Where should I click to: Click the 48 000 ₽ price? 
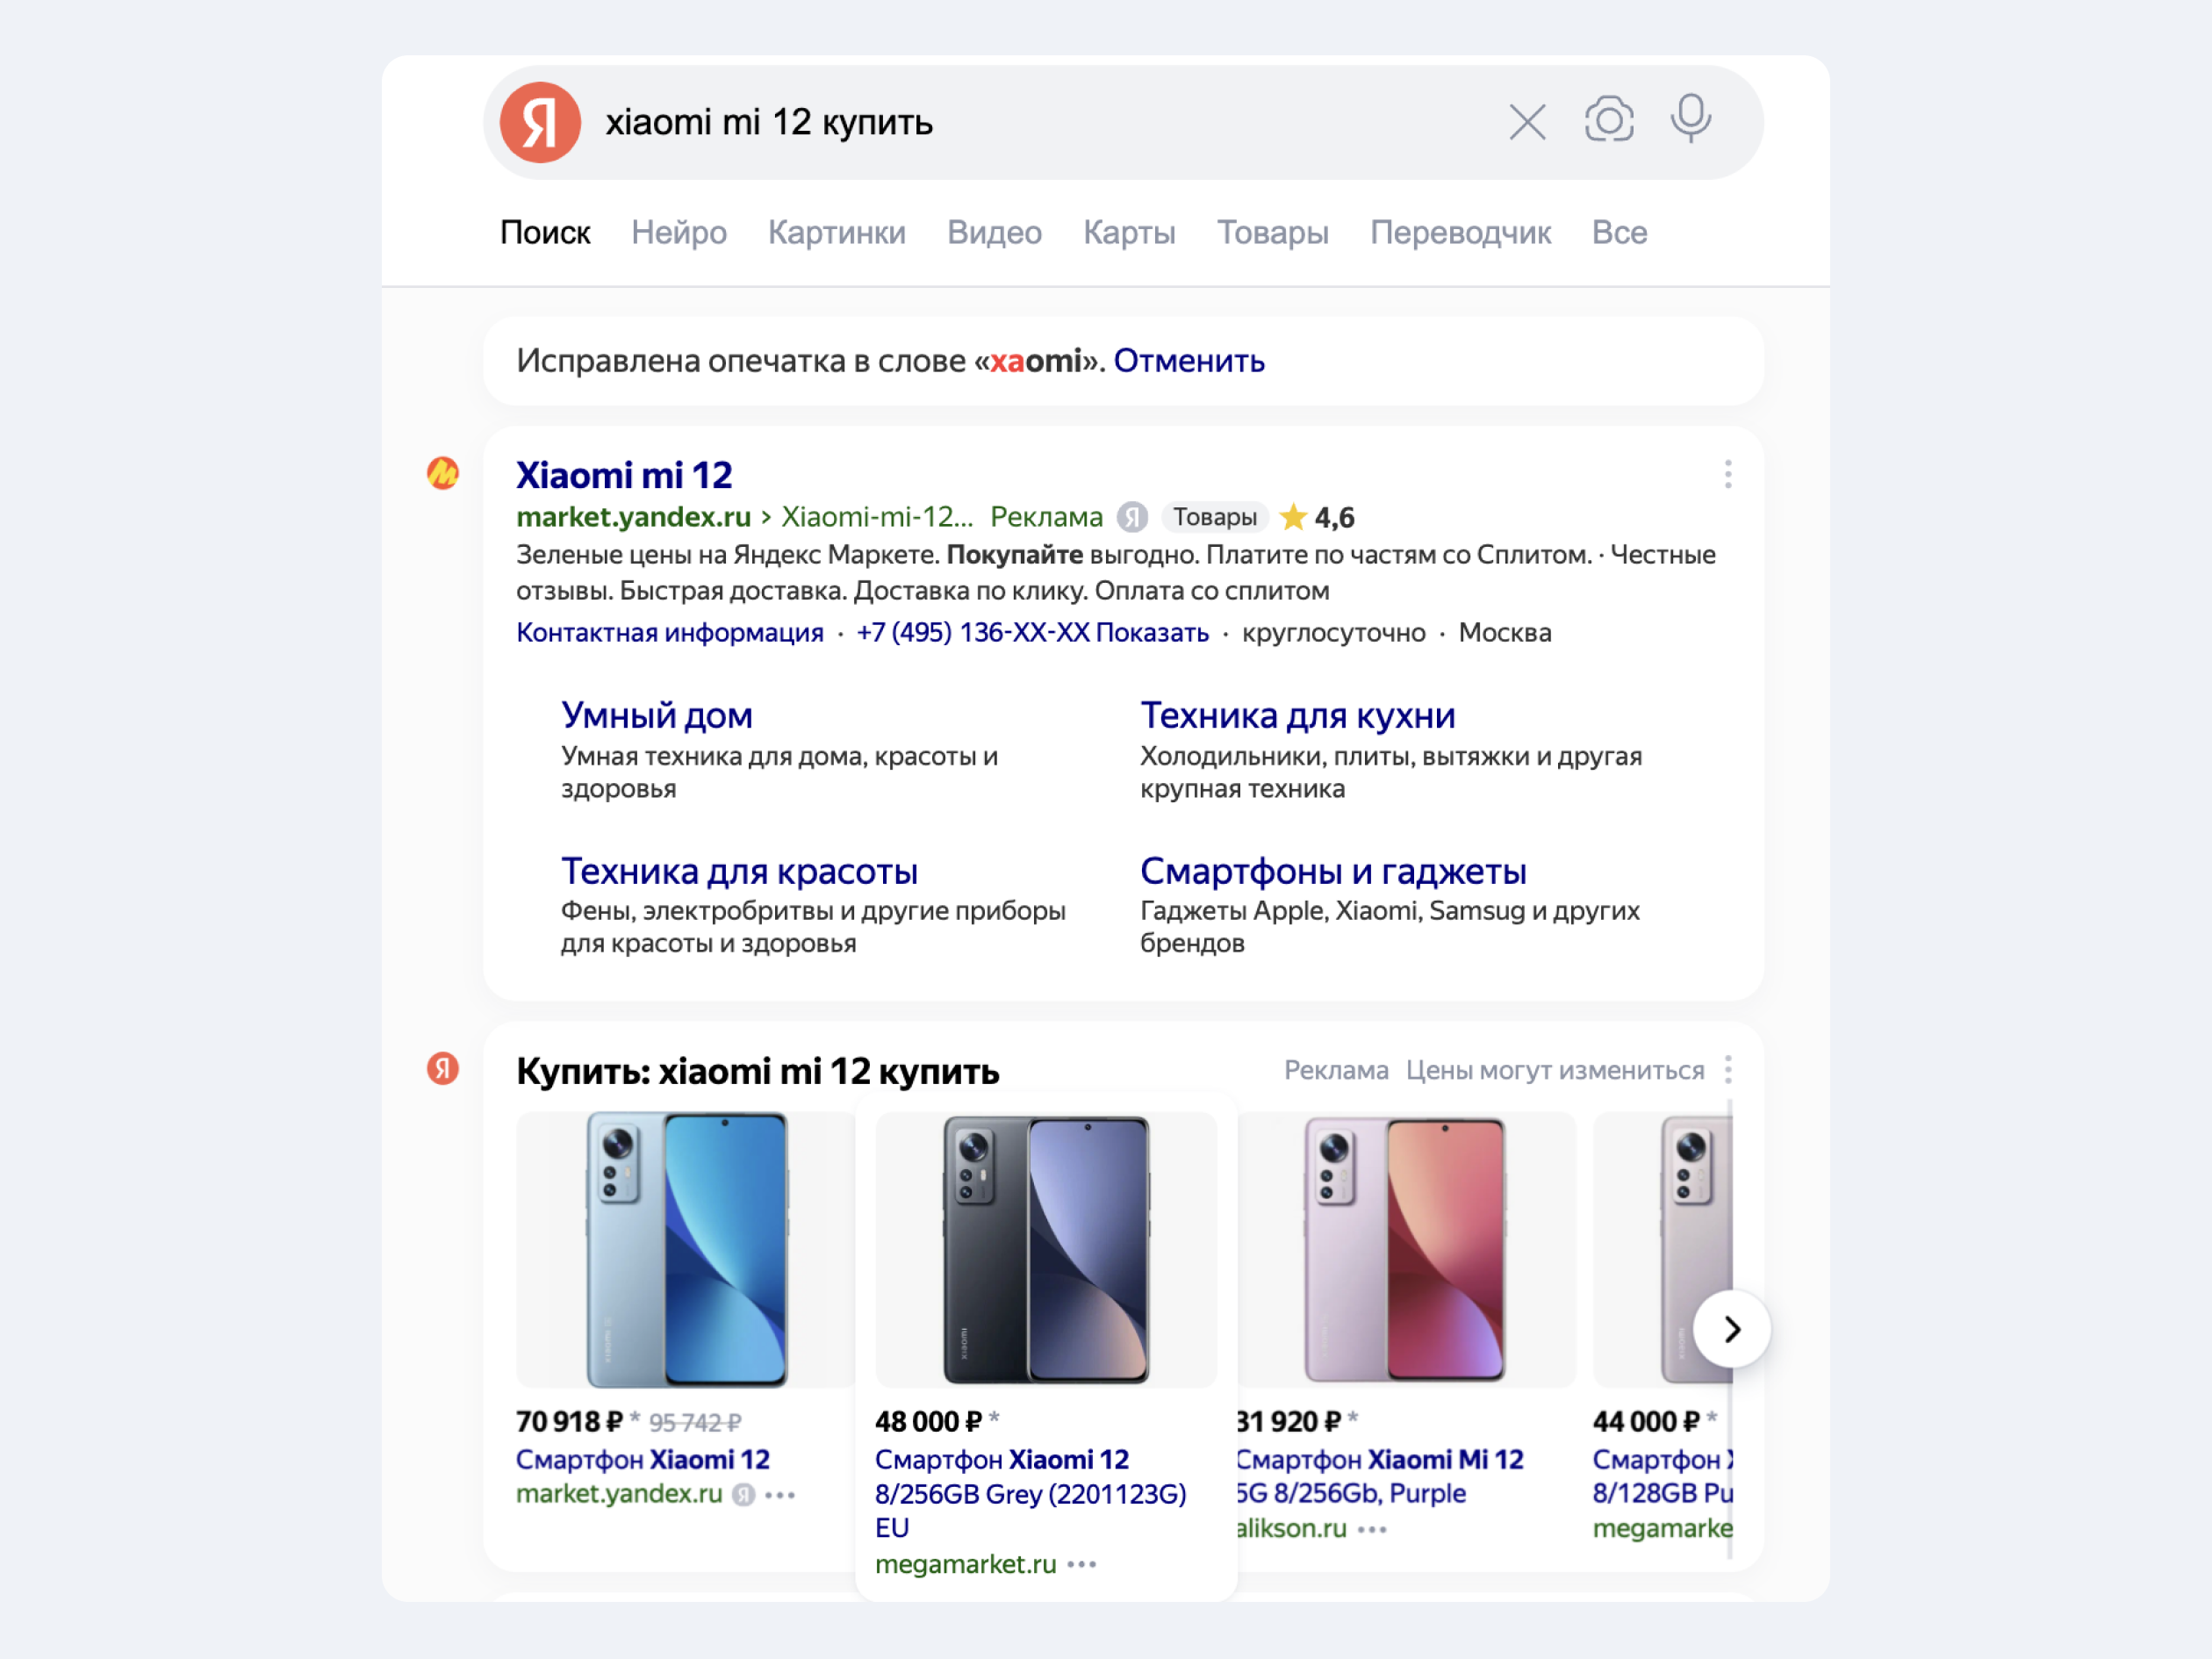point(928,1421)
